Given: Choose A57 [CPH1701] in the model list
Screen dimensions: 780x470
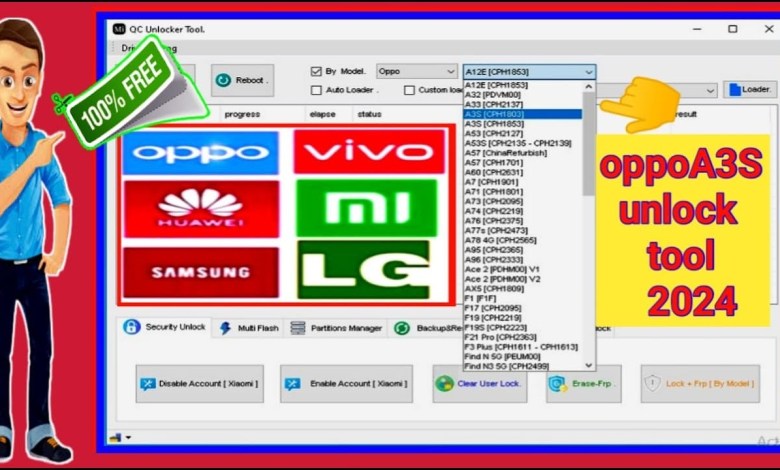Looking at the screenshot, I should [x=493, y=162].
